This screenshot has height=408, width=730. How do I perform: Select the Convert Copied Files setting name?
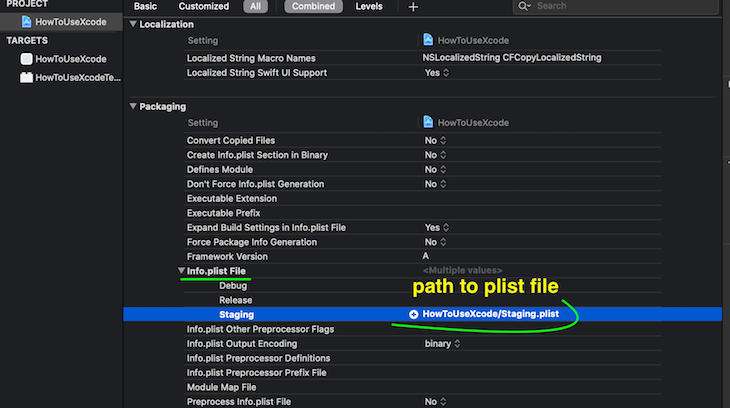[230, 140]
